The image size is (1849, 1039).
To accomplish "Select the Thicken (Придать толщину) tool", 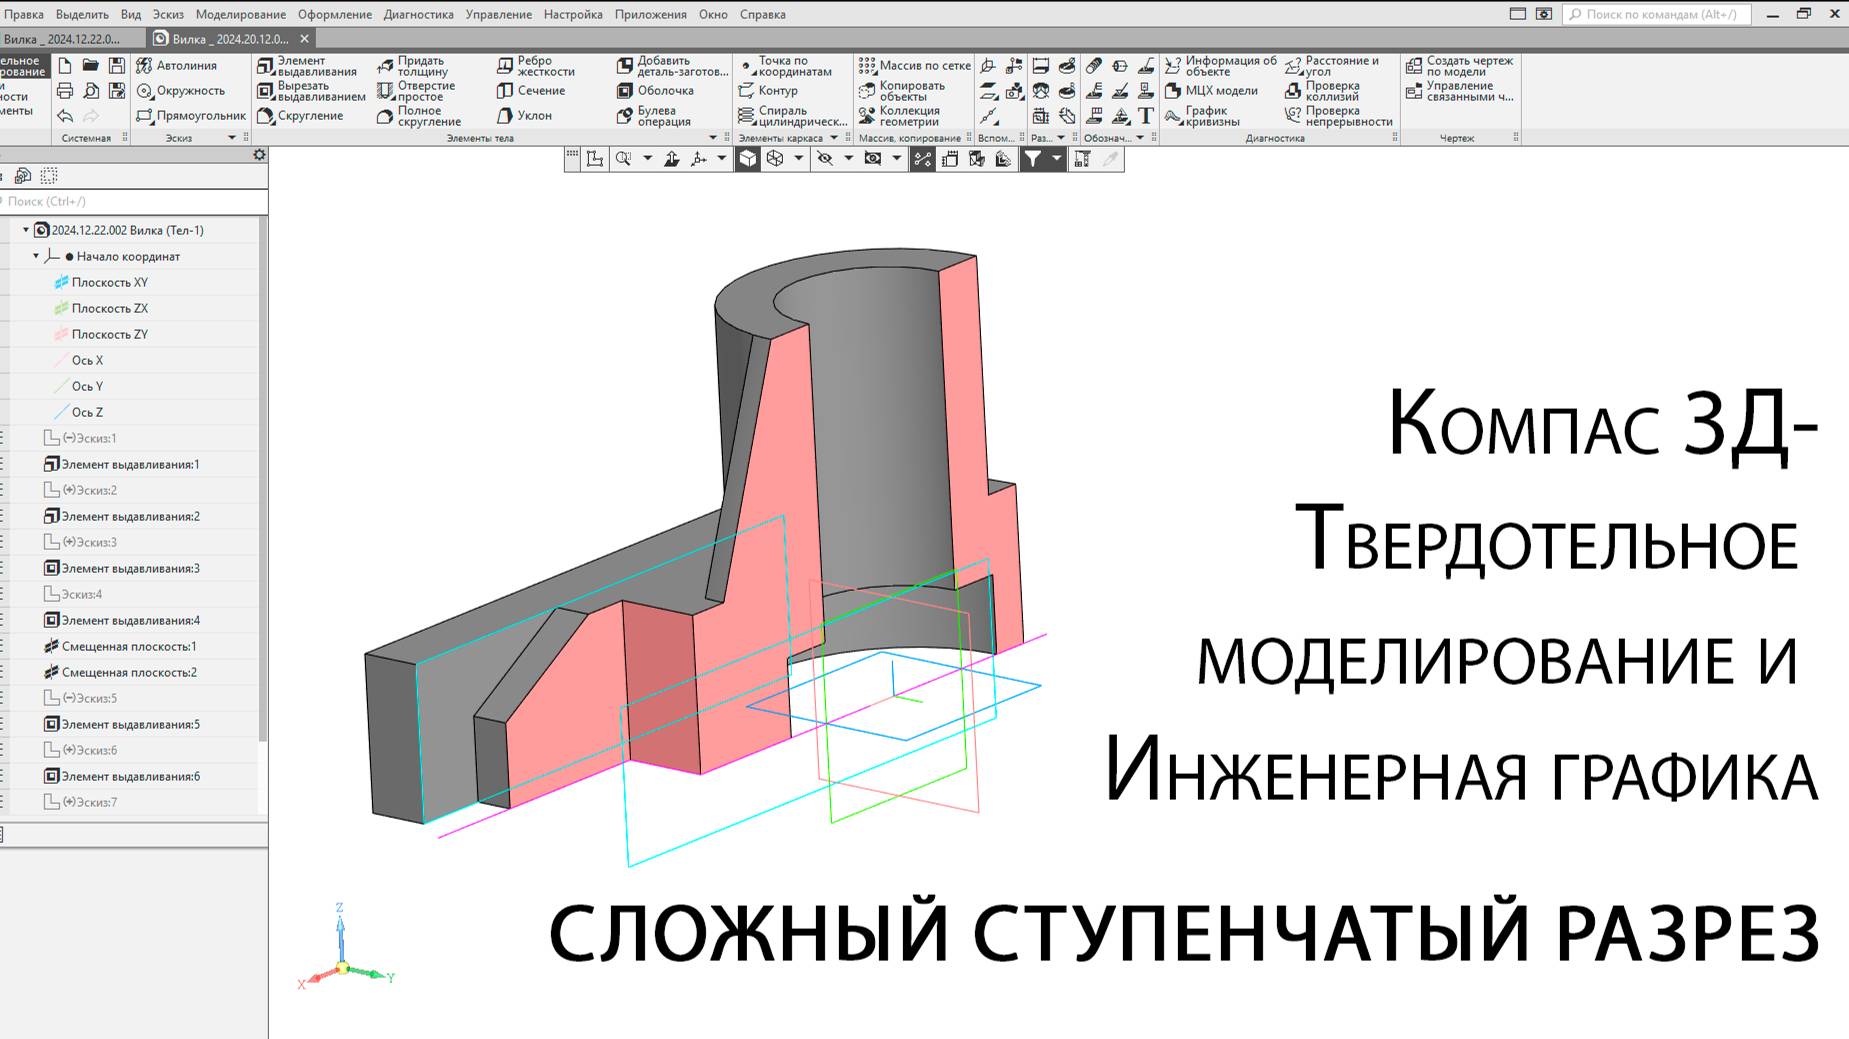I will (412, 66).
